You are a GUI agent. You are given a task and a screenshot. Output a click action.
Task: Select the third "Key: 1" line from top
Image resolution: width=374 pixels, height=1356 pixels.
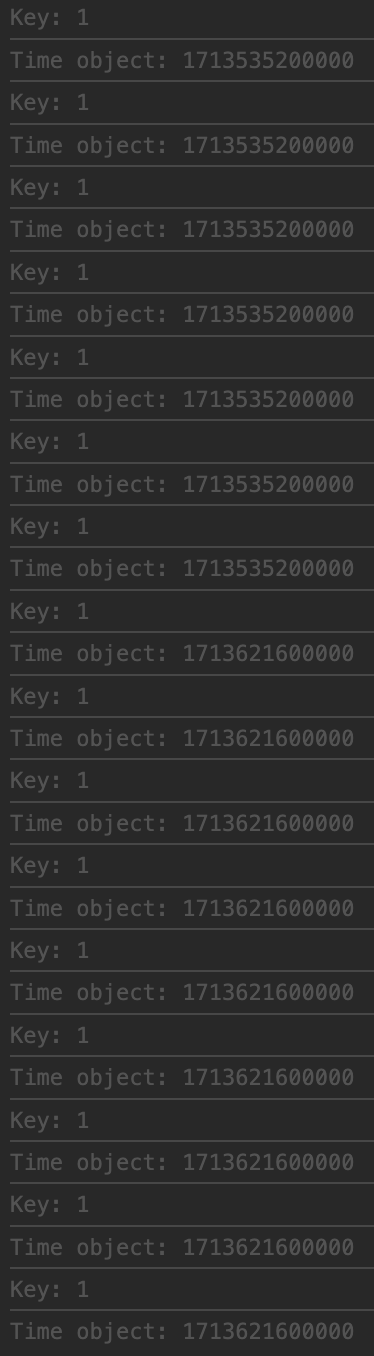[x=49, y=188]
